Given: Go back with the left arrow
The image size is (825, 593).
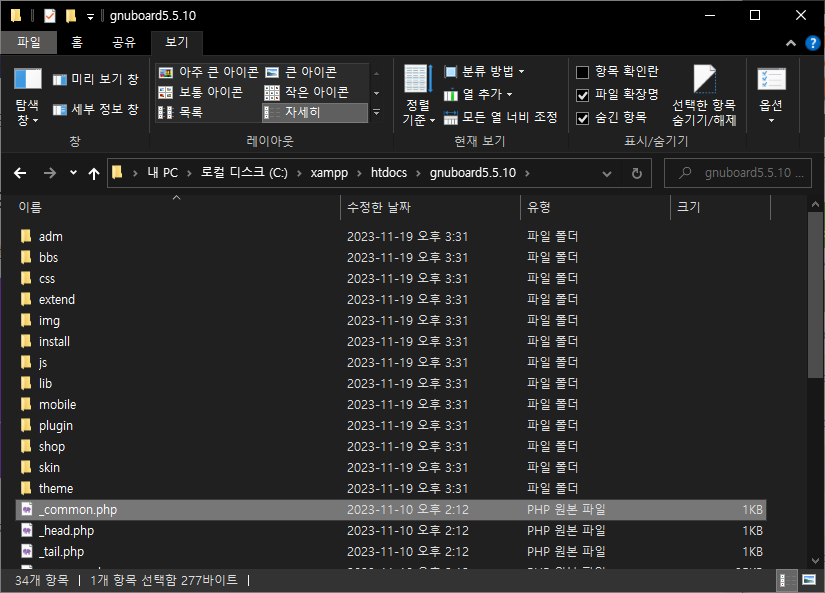Looking at the screenshot, I should tap(20, 173).
